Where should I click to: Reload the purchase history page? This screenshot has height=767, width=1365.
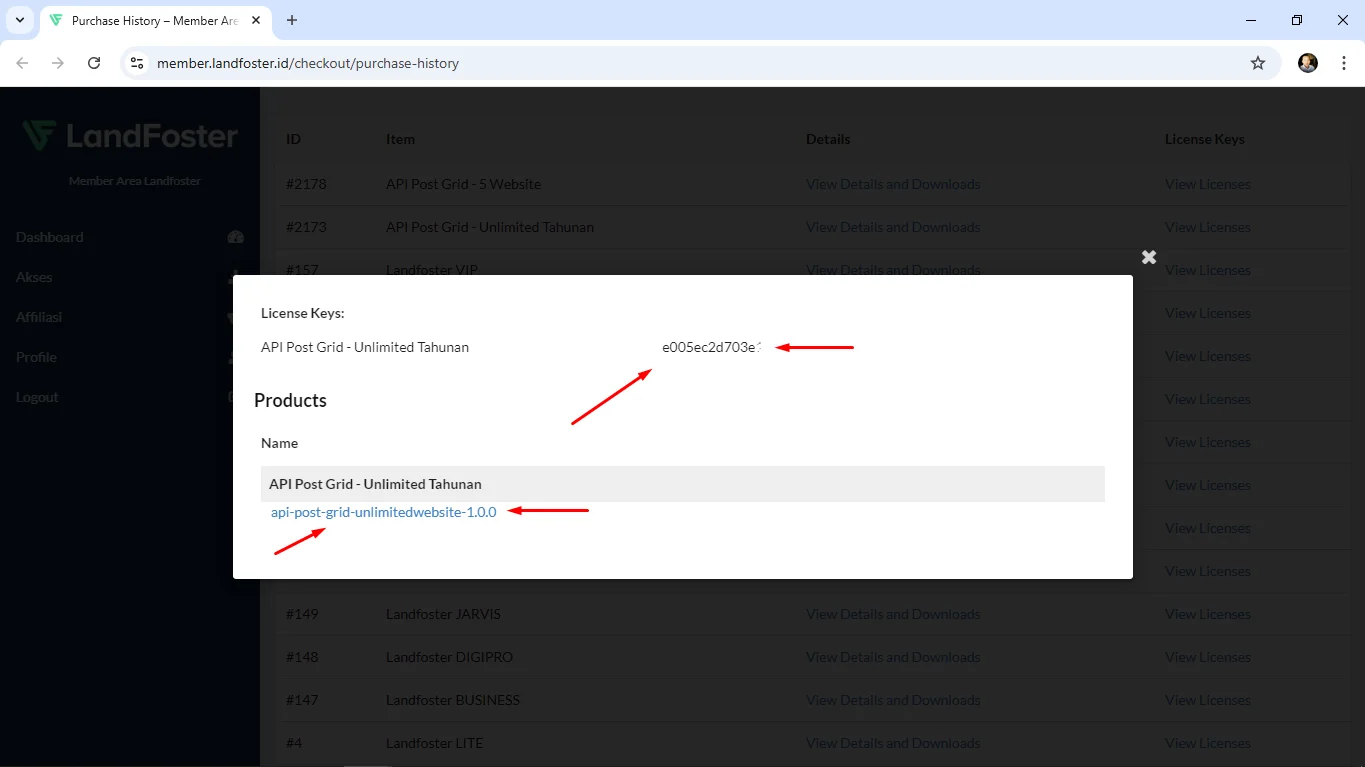click(94, 63)
